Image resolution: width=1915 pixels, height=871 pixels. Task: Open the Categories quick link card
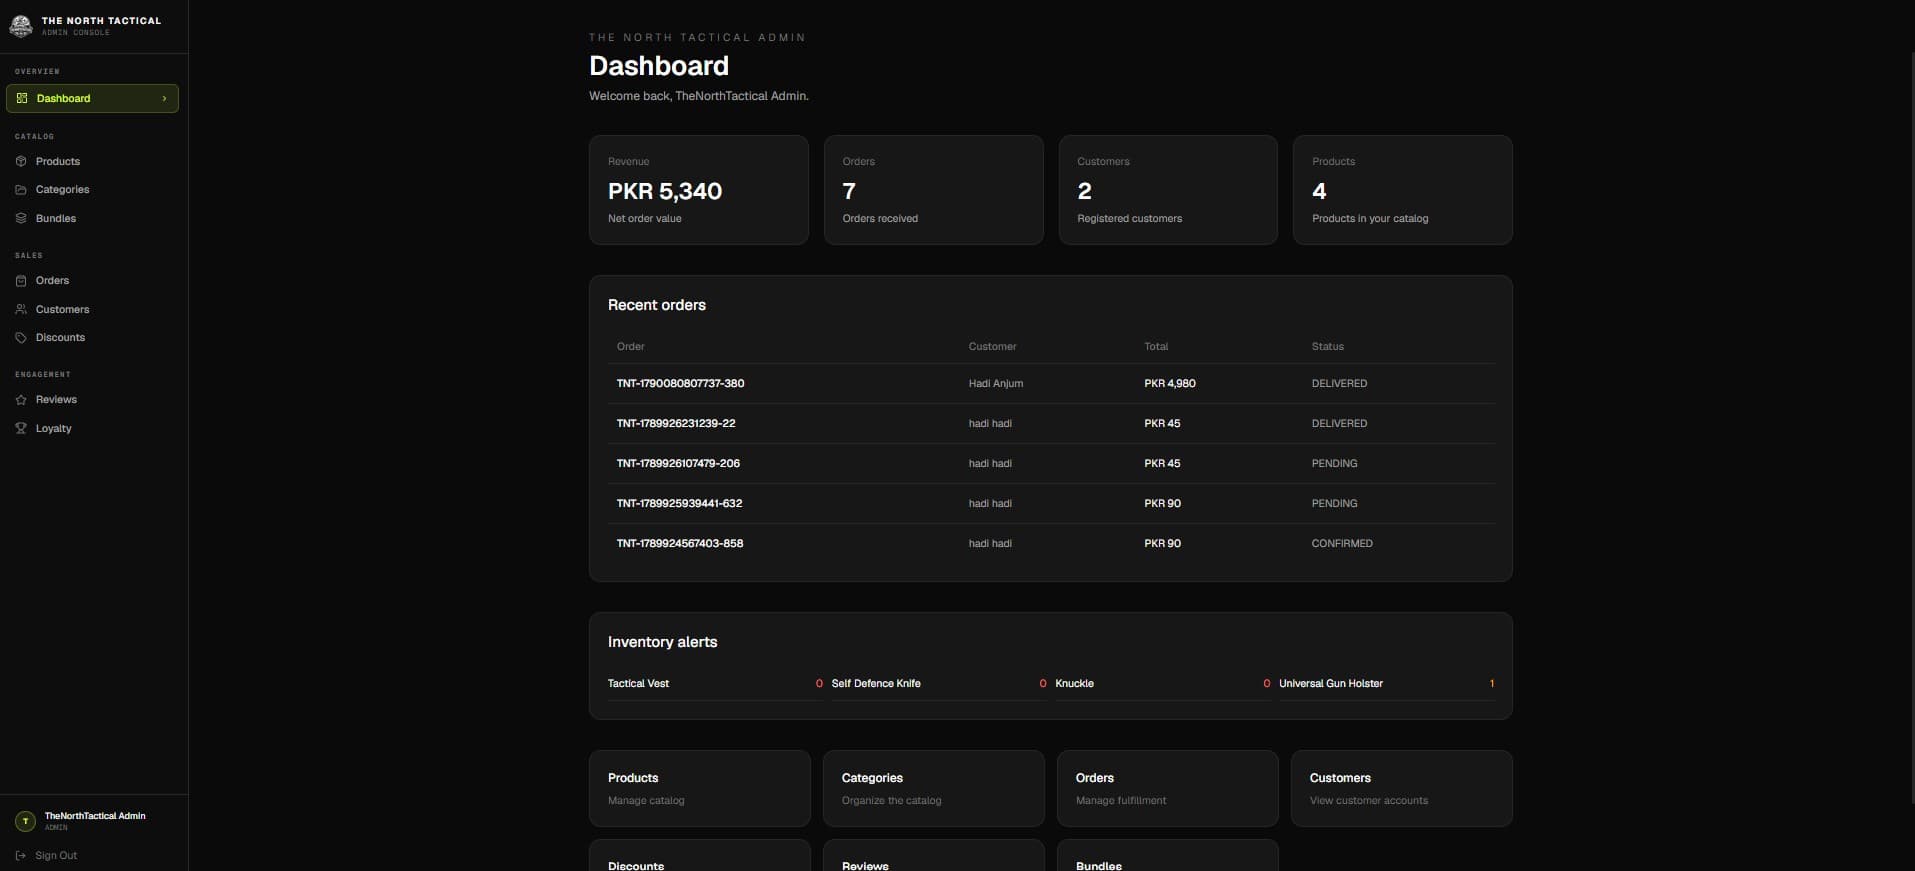point(934,788)
